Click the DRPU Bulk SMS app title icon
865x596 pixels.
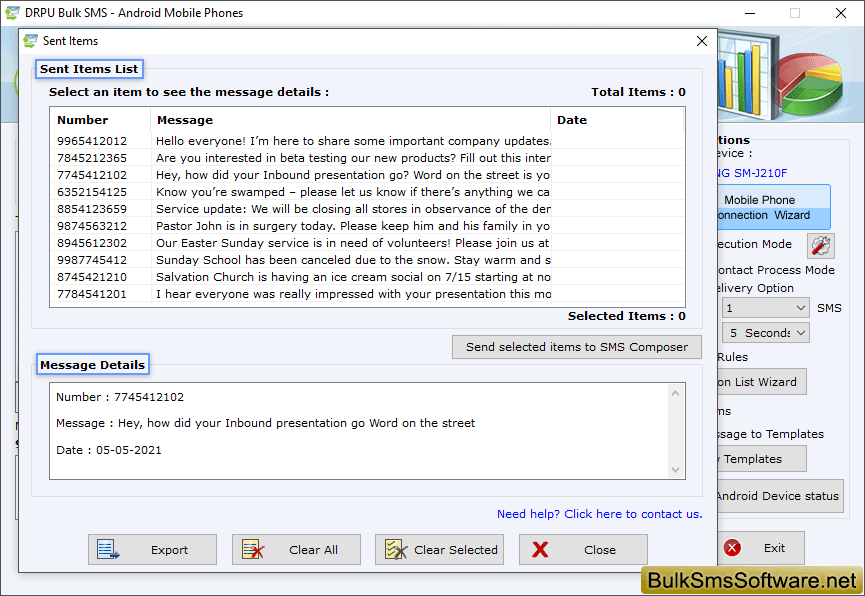tap(12, 13)
